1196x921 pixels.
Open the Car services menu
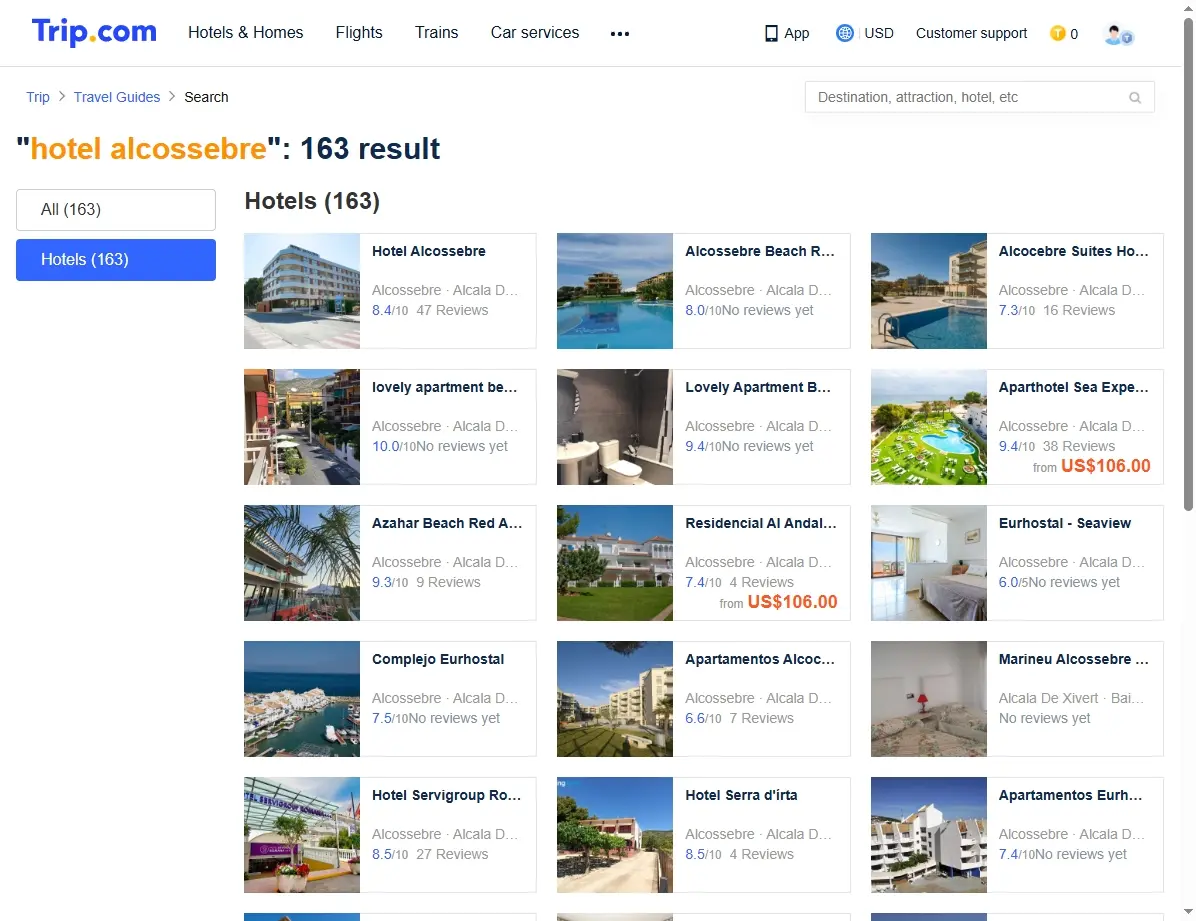point(535,33)
